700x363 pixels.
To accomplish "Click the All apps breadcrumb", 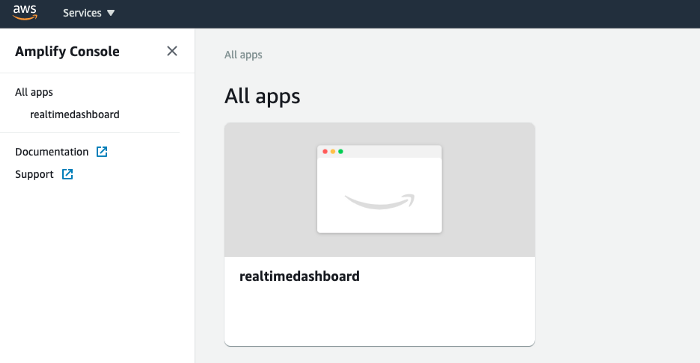I will [243, 55].
